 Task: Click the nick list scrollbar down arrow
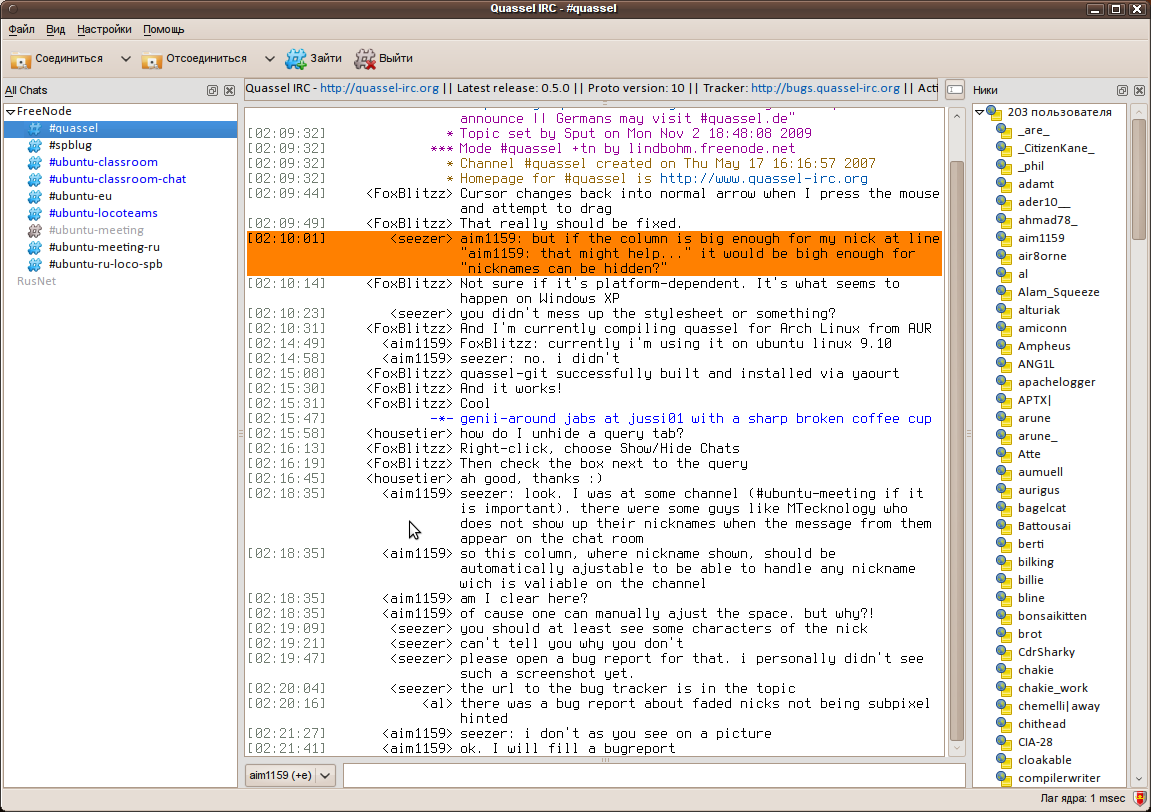[x=1139, y=779]
